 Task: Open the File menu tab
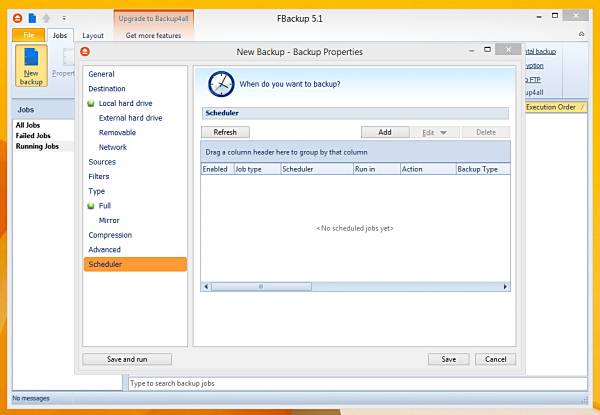(x=29, y=35)
